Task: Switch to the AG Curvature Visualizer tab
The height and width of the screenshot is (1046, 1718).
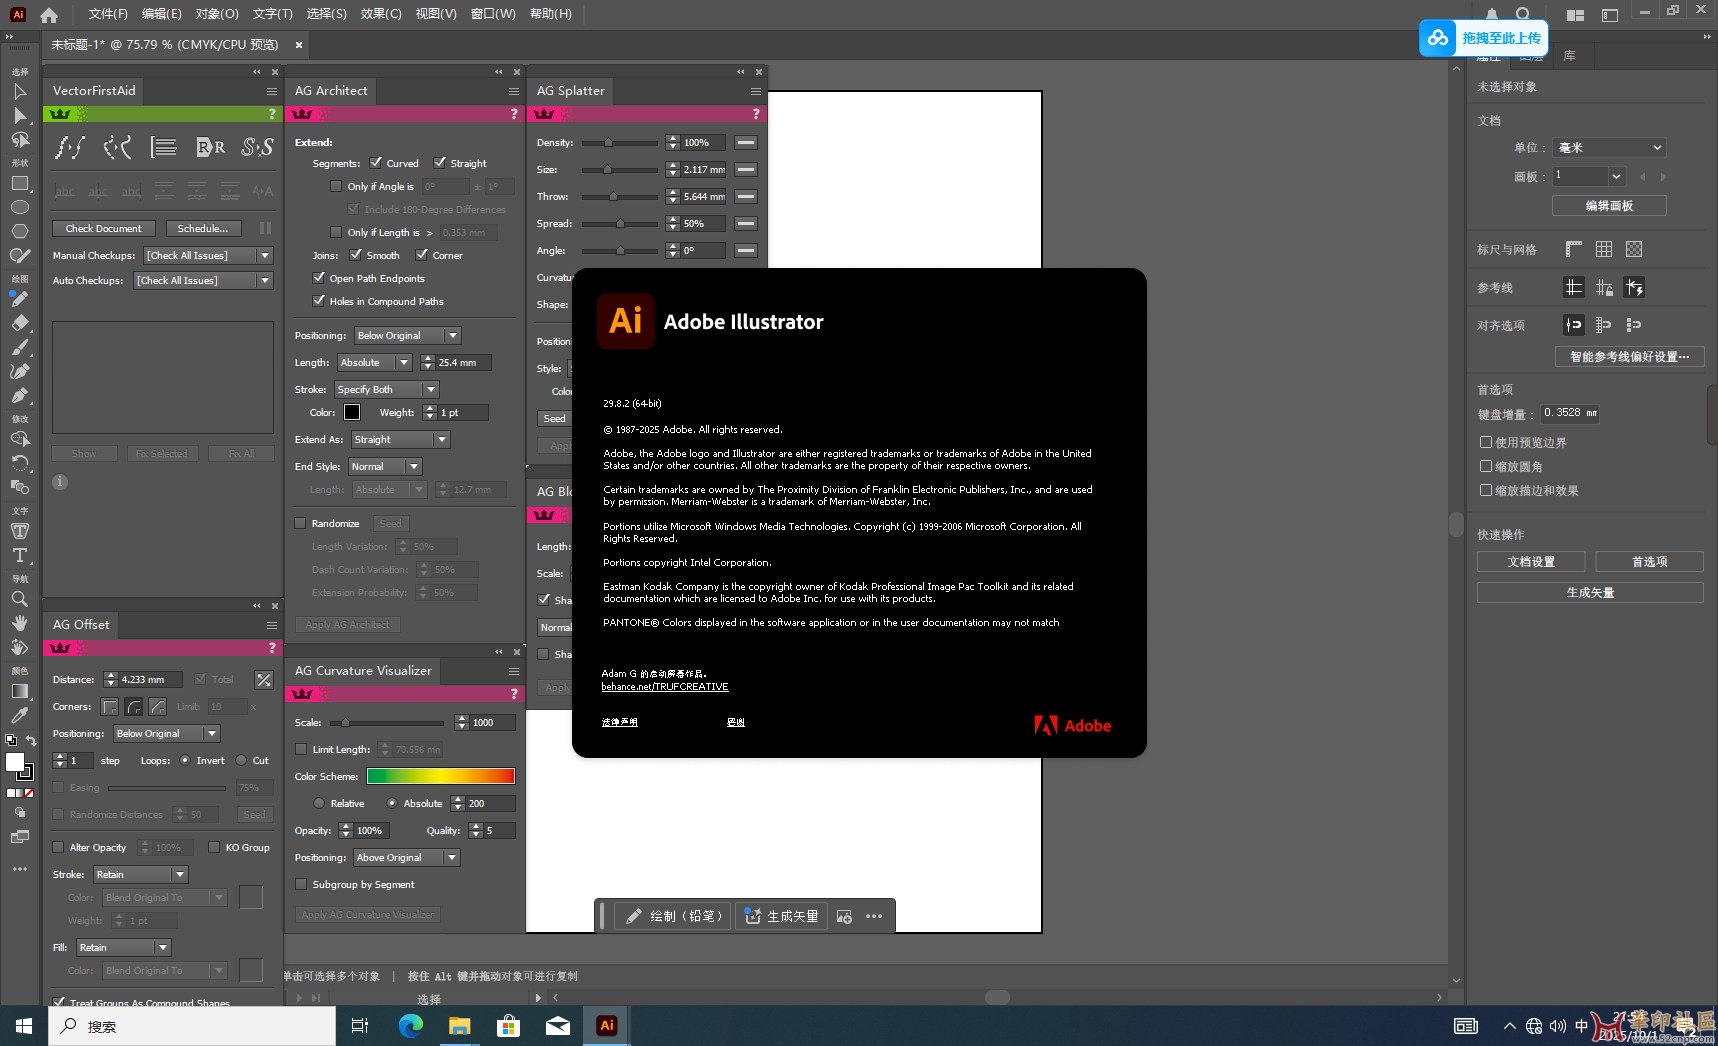Action: coord(363,671)
